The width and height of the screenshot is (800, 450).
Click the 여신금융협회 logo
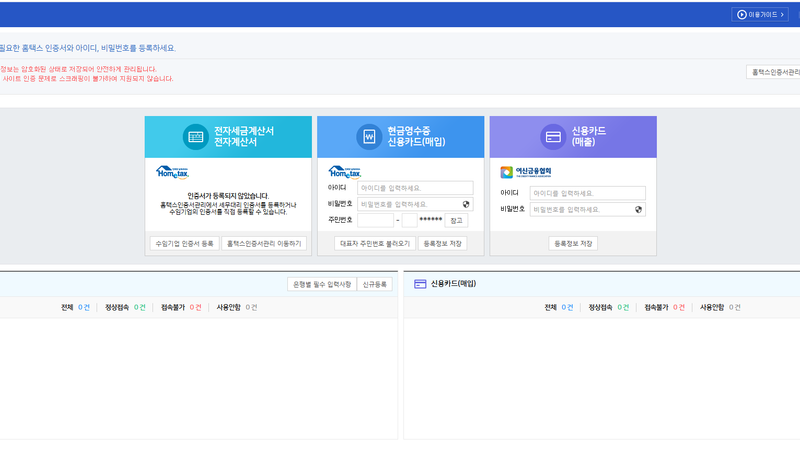(526, 172)
